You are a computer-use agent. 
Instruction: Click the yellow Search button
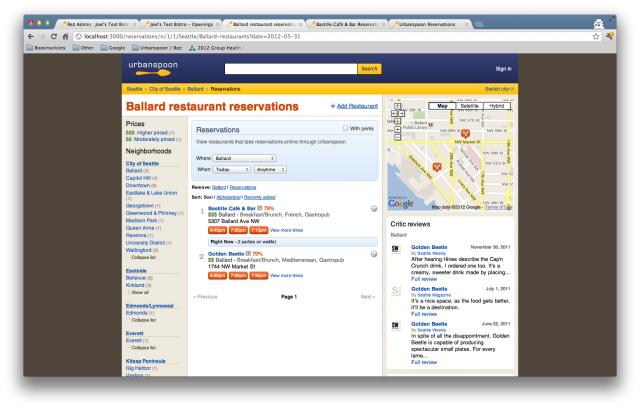point(369,69)
